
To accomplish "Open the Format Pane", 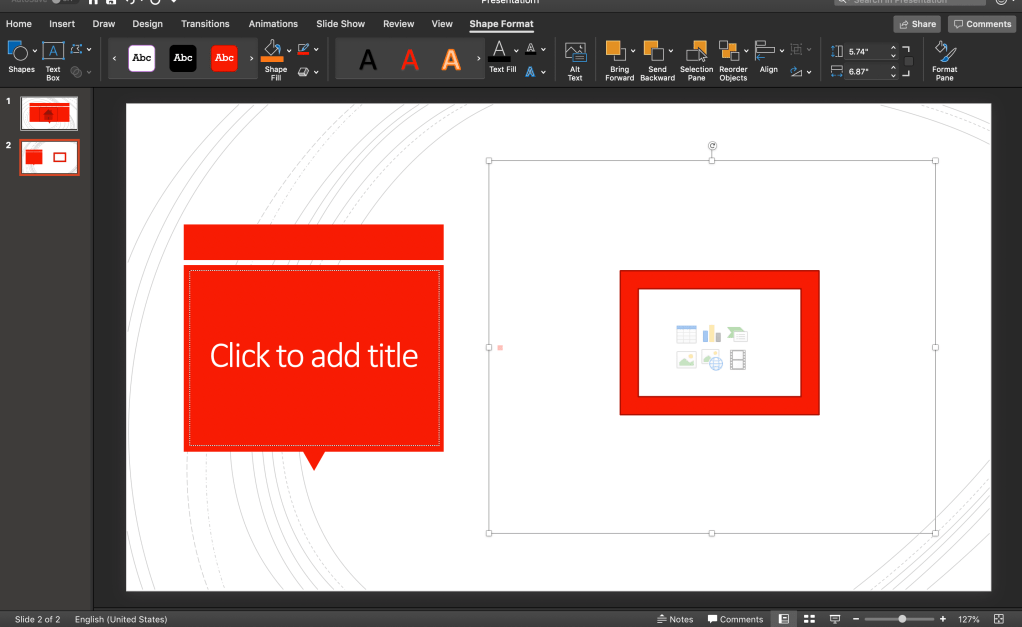I will point(944,59).
